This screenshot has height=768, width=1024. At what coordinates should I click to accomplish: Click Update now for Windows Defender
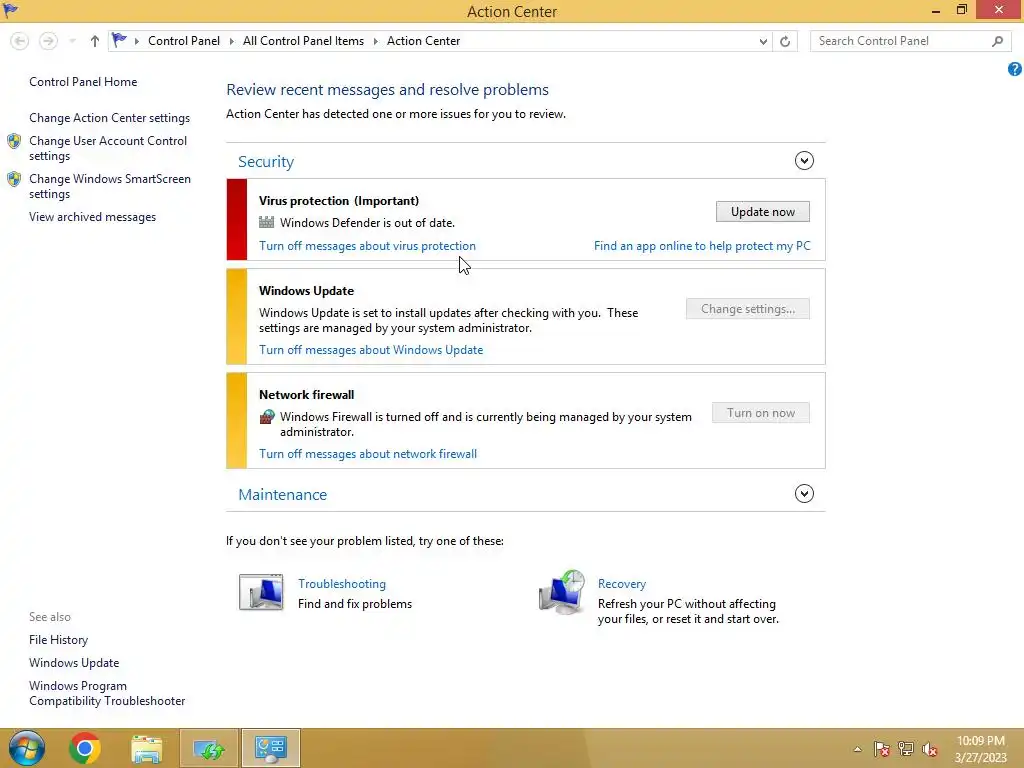[x=762, y=212]
